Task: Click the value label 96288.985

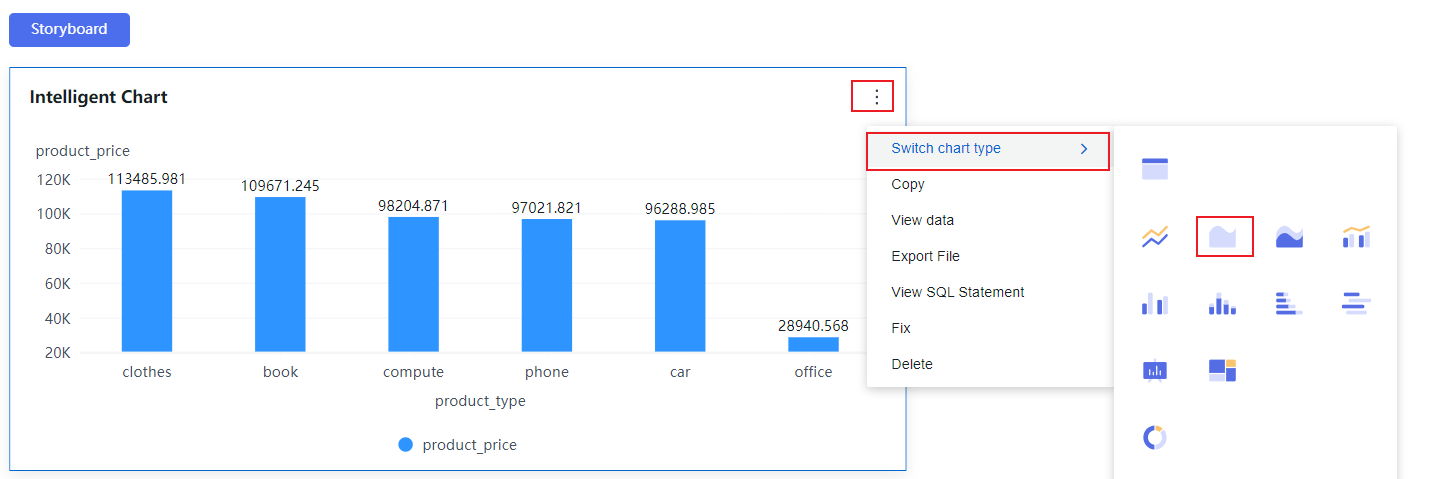Action: (x=680, y=209)
